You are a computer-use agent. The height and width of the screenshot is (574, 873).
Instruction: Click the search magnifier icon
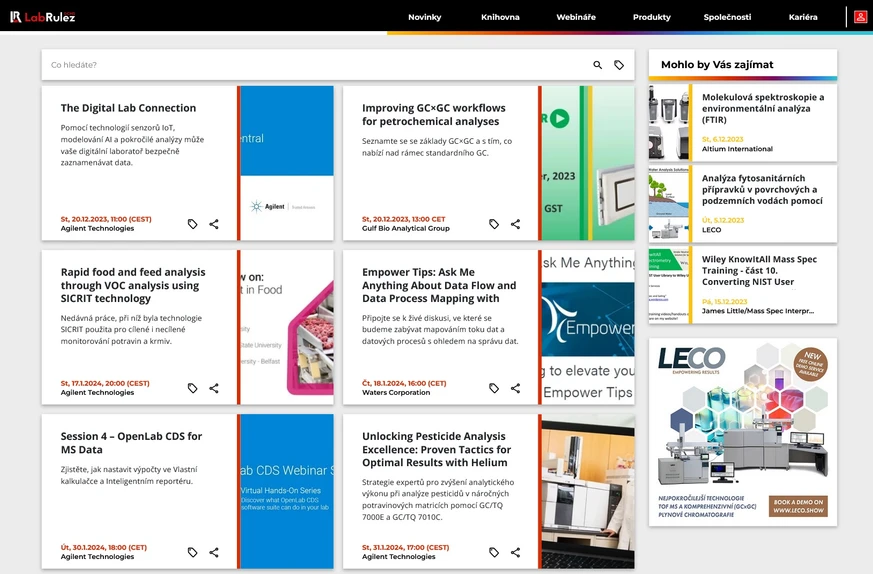597,65
